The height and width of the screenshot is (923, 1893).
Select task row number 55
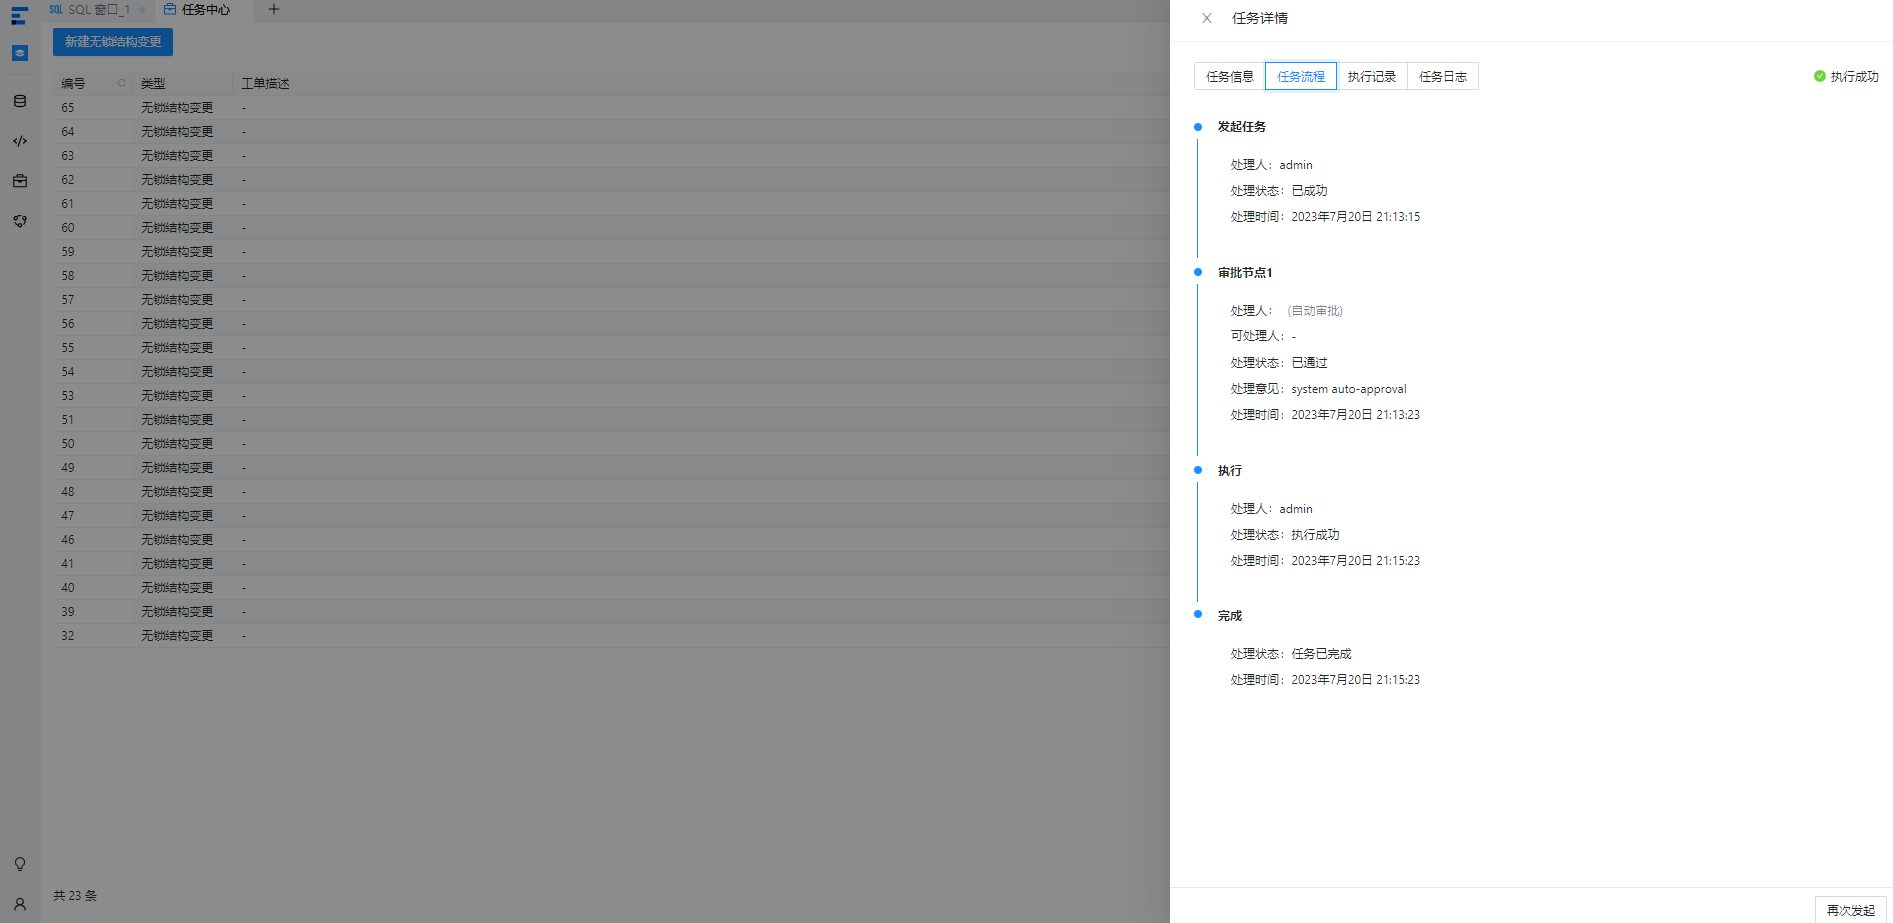tap(610, 348)
